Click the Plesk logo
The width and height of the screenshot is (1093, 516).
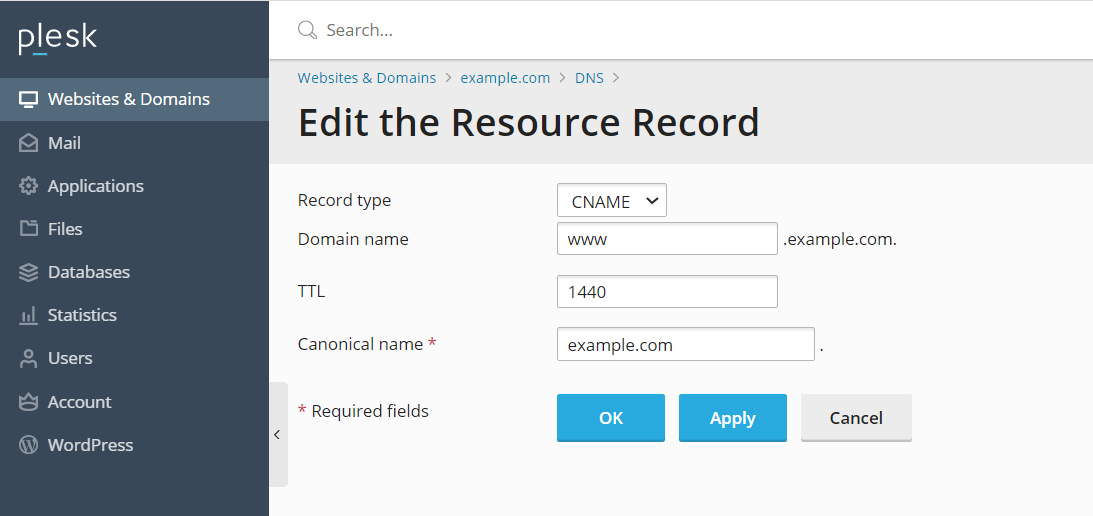[58, 39]
